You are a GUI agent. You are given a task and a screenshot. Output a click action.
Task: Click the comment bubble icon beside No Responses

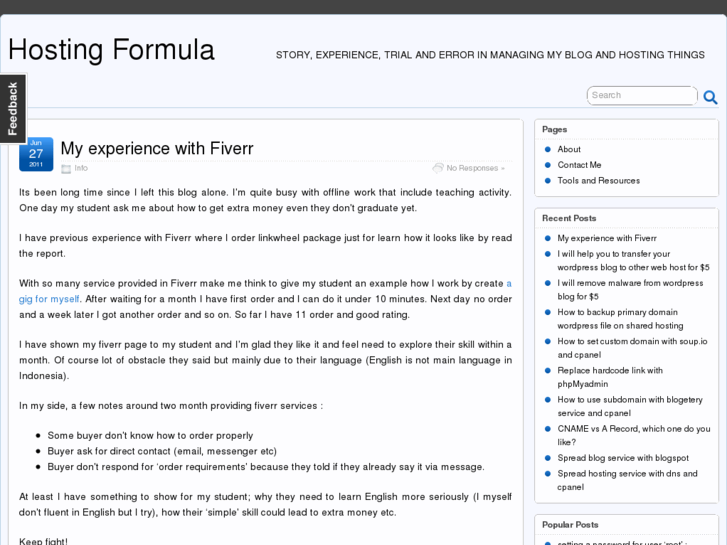pos(438,168)
